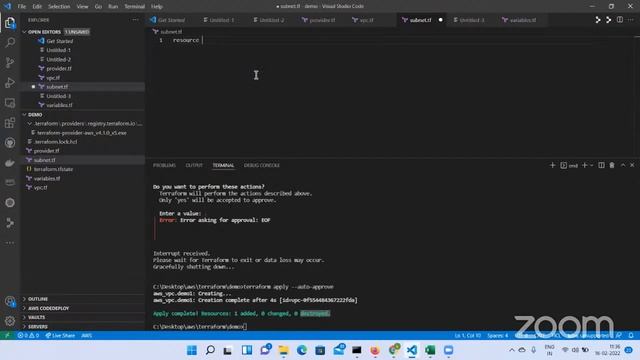Click code line 1 containing resource
Viewport: 640px width, 360px height.
click(186, 40)
